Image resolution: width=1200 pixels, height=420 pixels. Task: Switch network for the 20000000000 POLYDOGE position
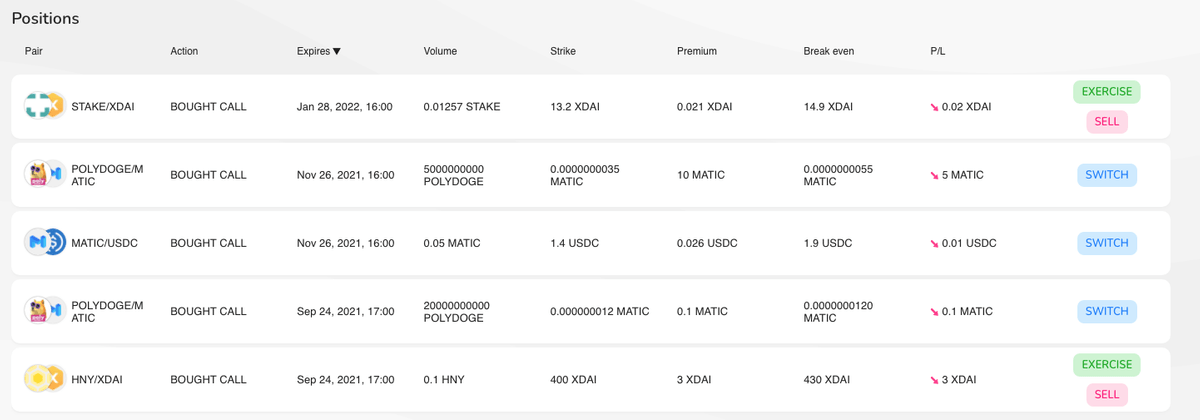coord(1107,311)
